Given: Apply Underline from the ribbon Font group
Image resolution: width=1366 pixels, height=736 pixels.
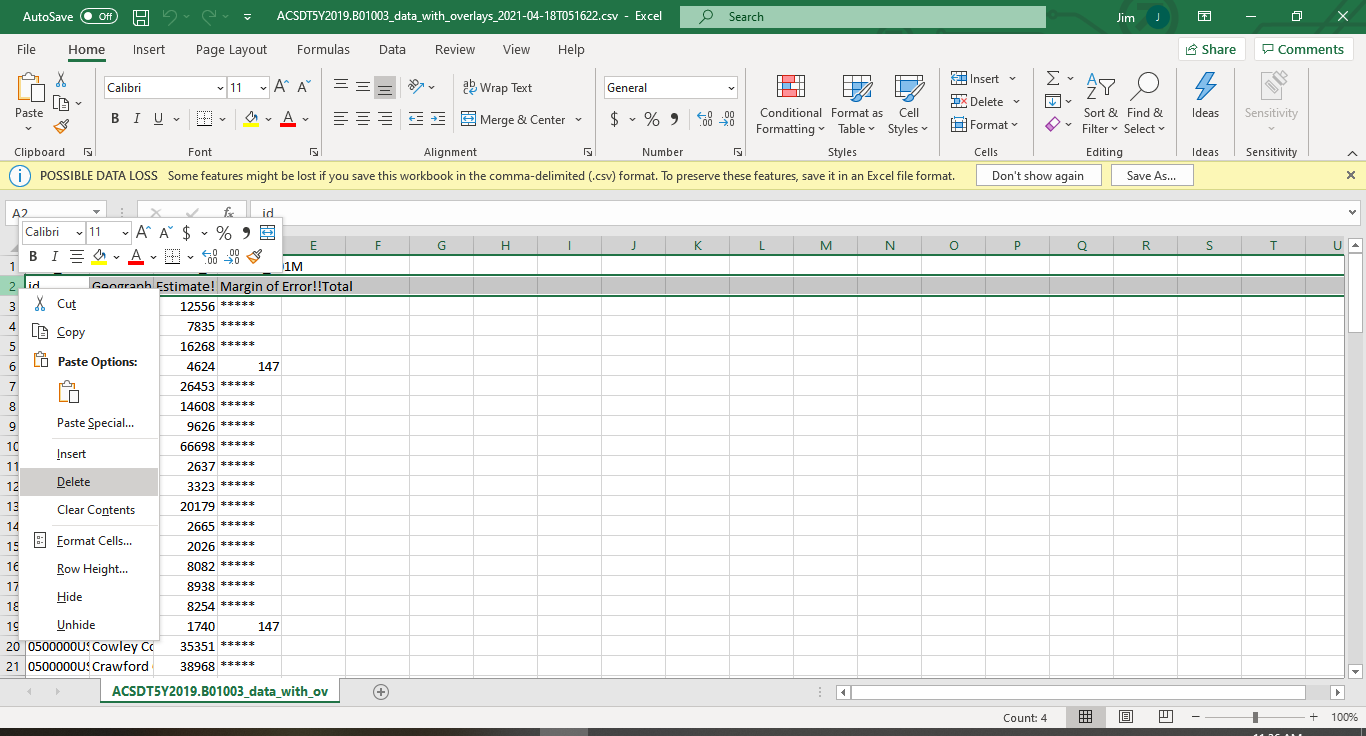Looking at the screenshot, I should 158,119.
